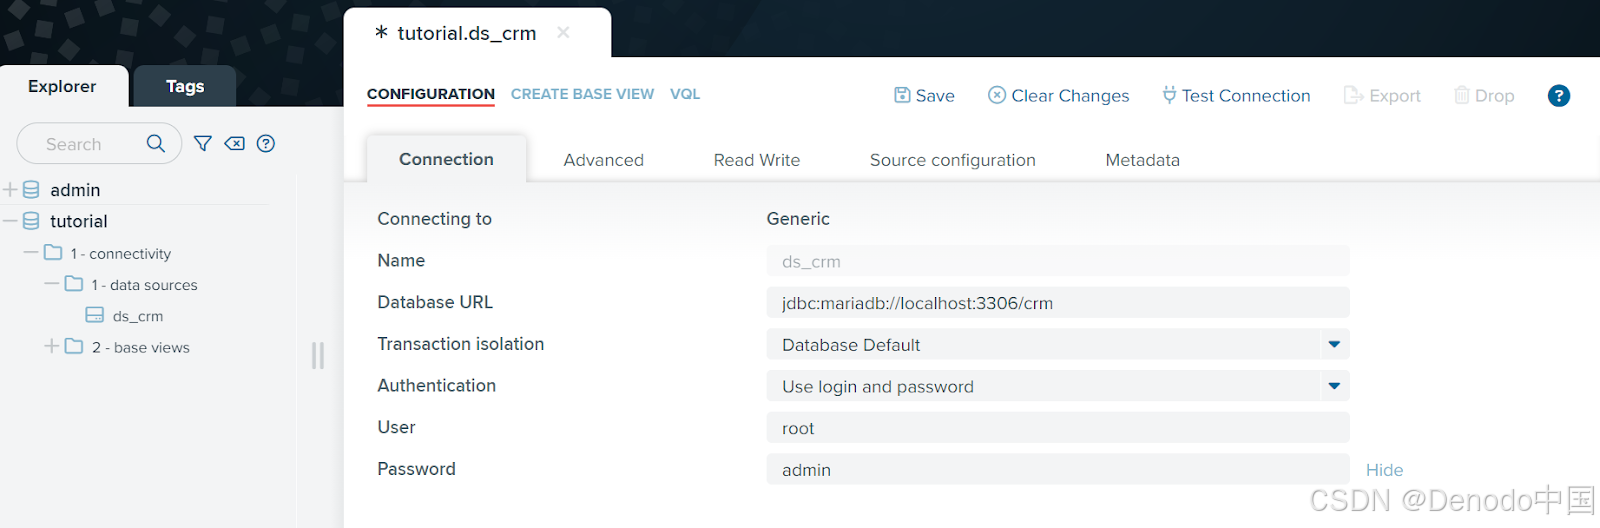
Task: Switch to the Advanced tab
Action: (603, 160)
